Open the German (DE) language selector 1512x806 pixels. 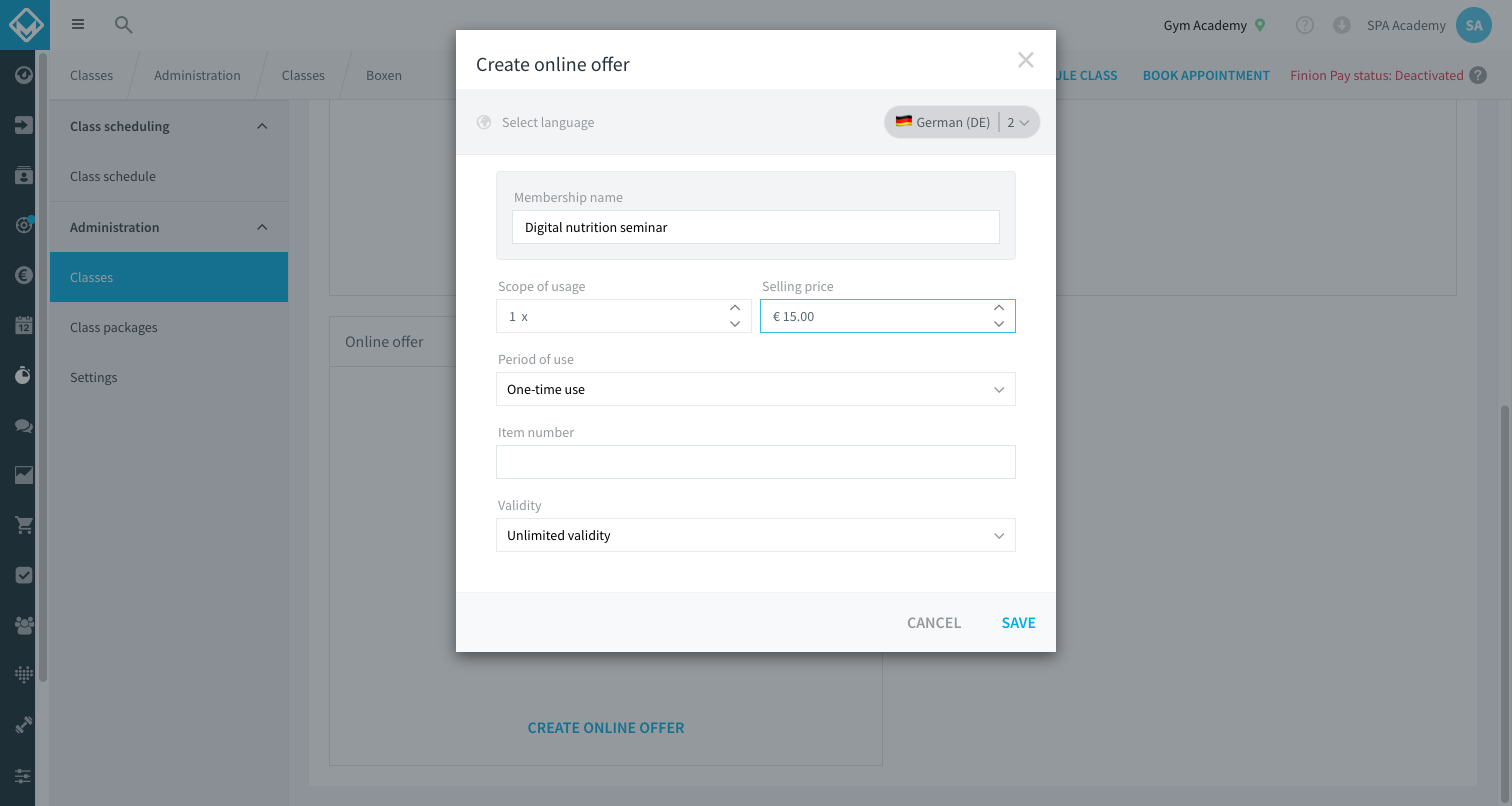pyautogui.click(x=962, y=122)
